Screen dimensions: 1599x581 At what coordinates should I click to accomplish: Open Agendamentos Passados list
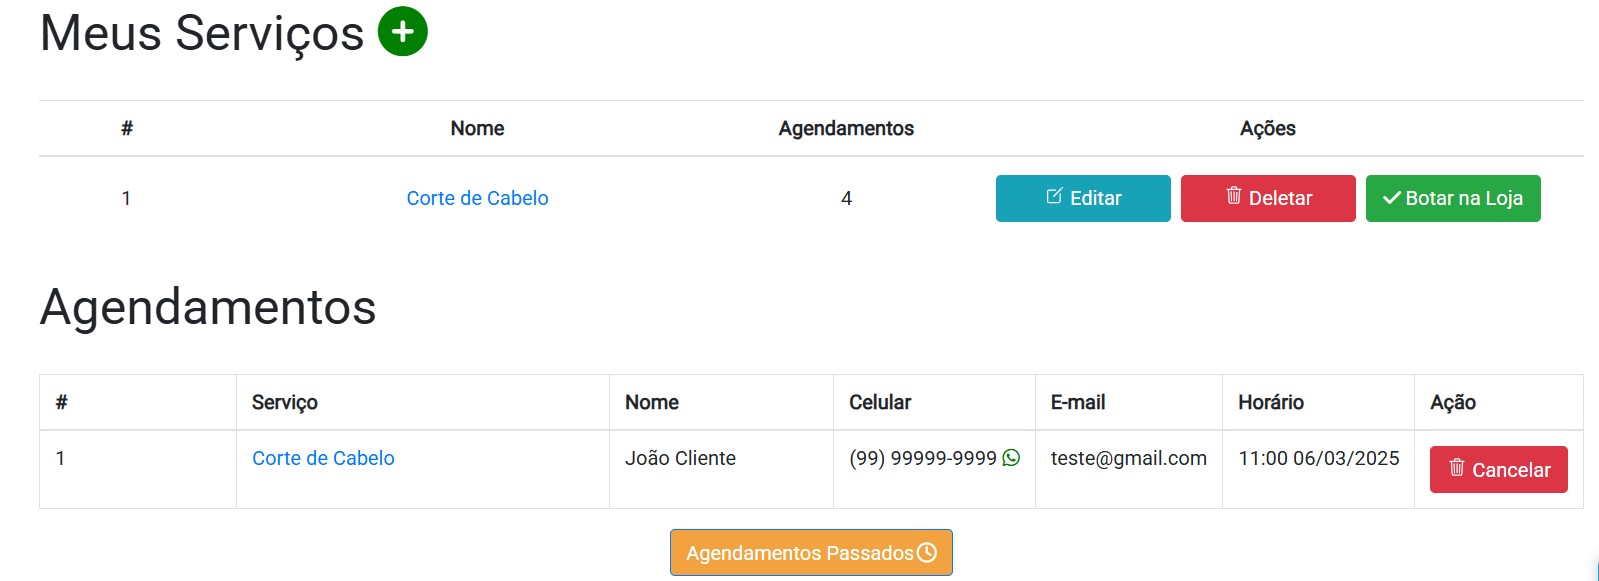click(x=810, y=551)
